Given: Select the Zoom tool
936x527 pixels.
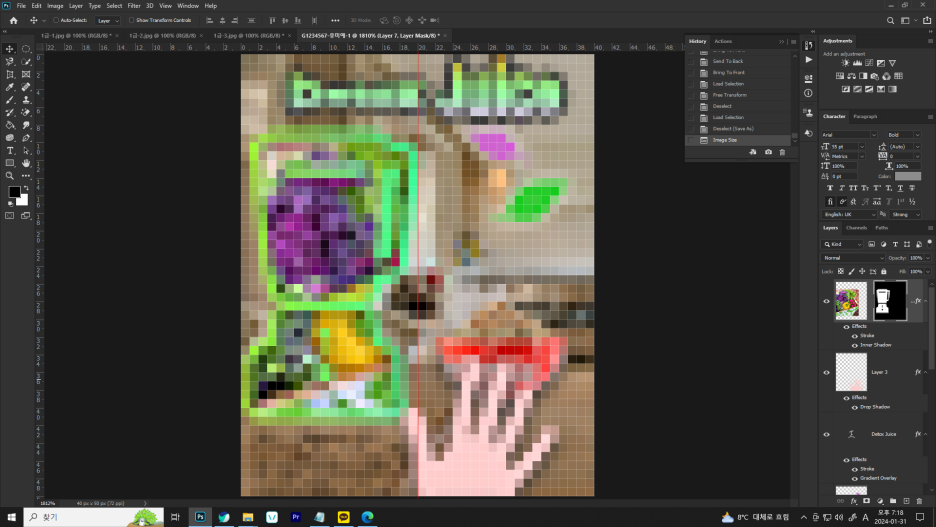Looking at the screenshot, I should tap(10, 176).
